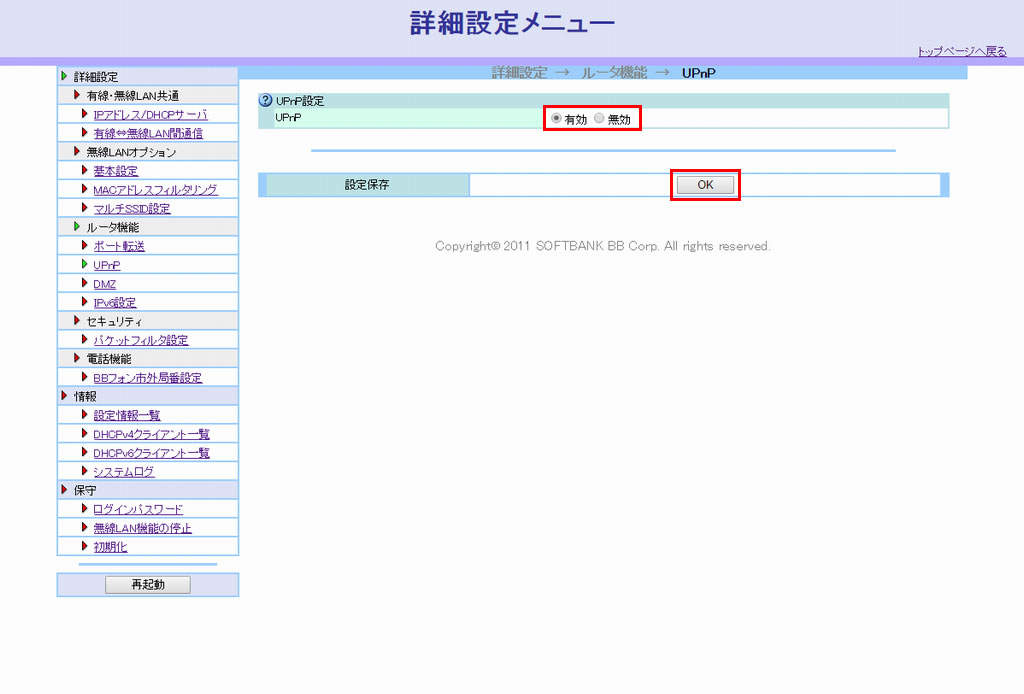1024x694 pixels.
Task: Open the ログインパスワード settings link
Action: [x=138, y=509]
